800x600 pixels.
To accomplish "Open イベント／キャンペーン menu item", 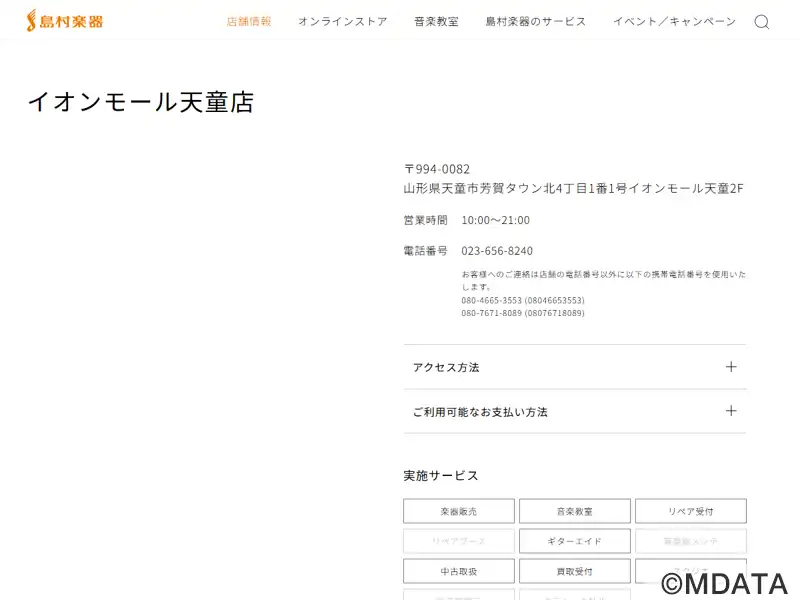I will [x=674, y=21].
